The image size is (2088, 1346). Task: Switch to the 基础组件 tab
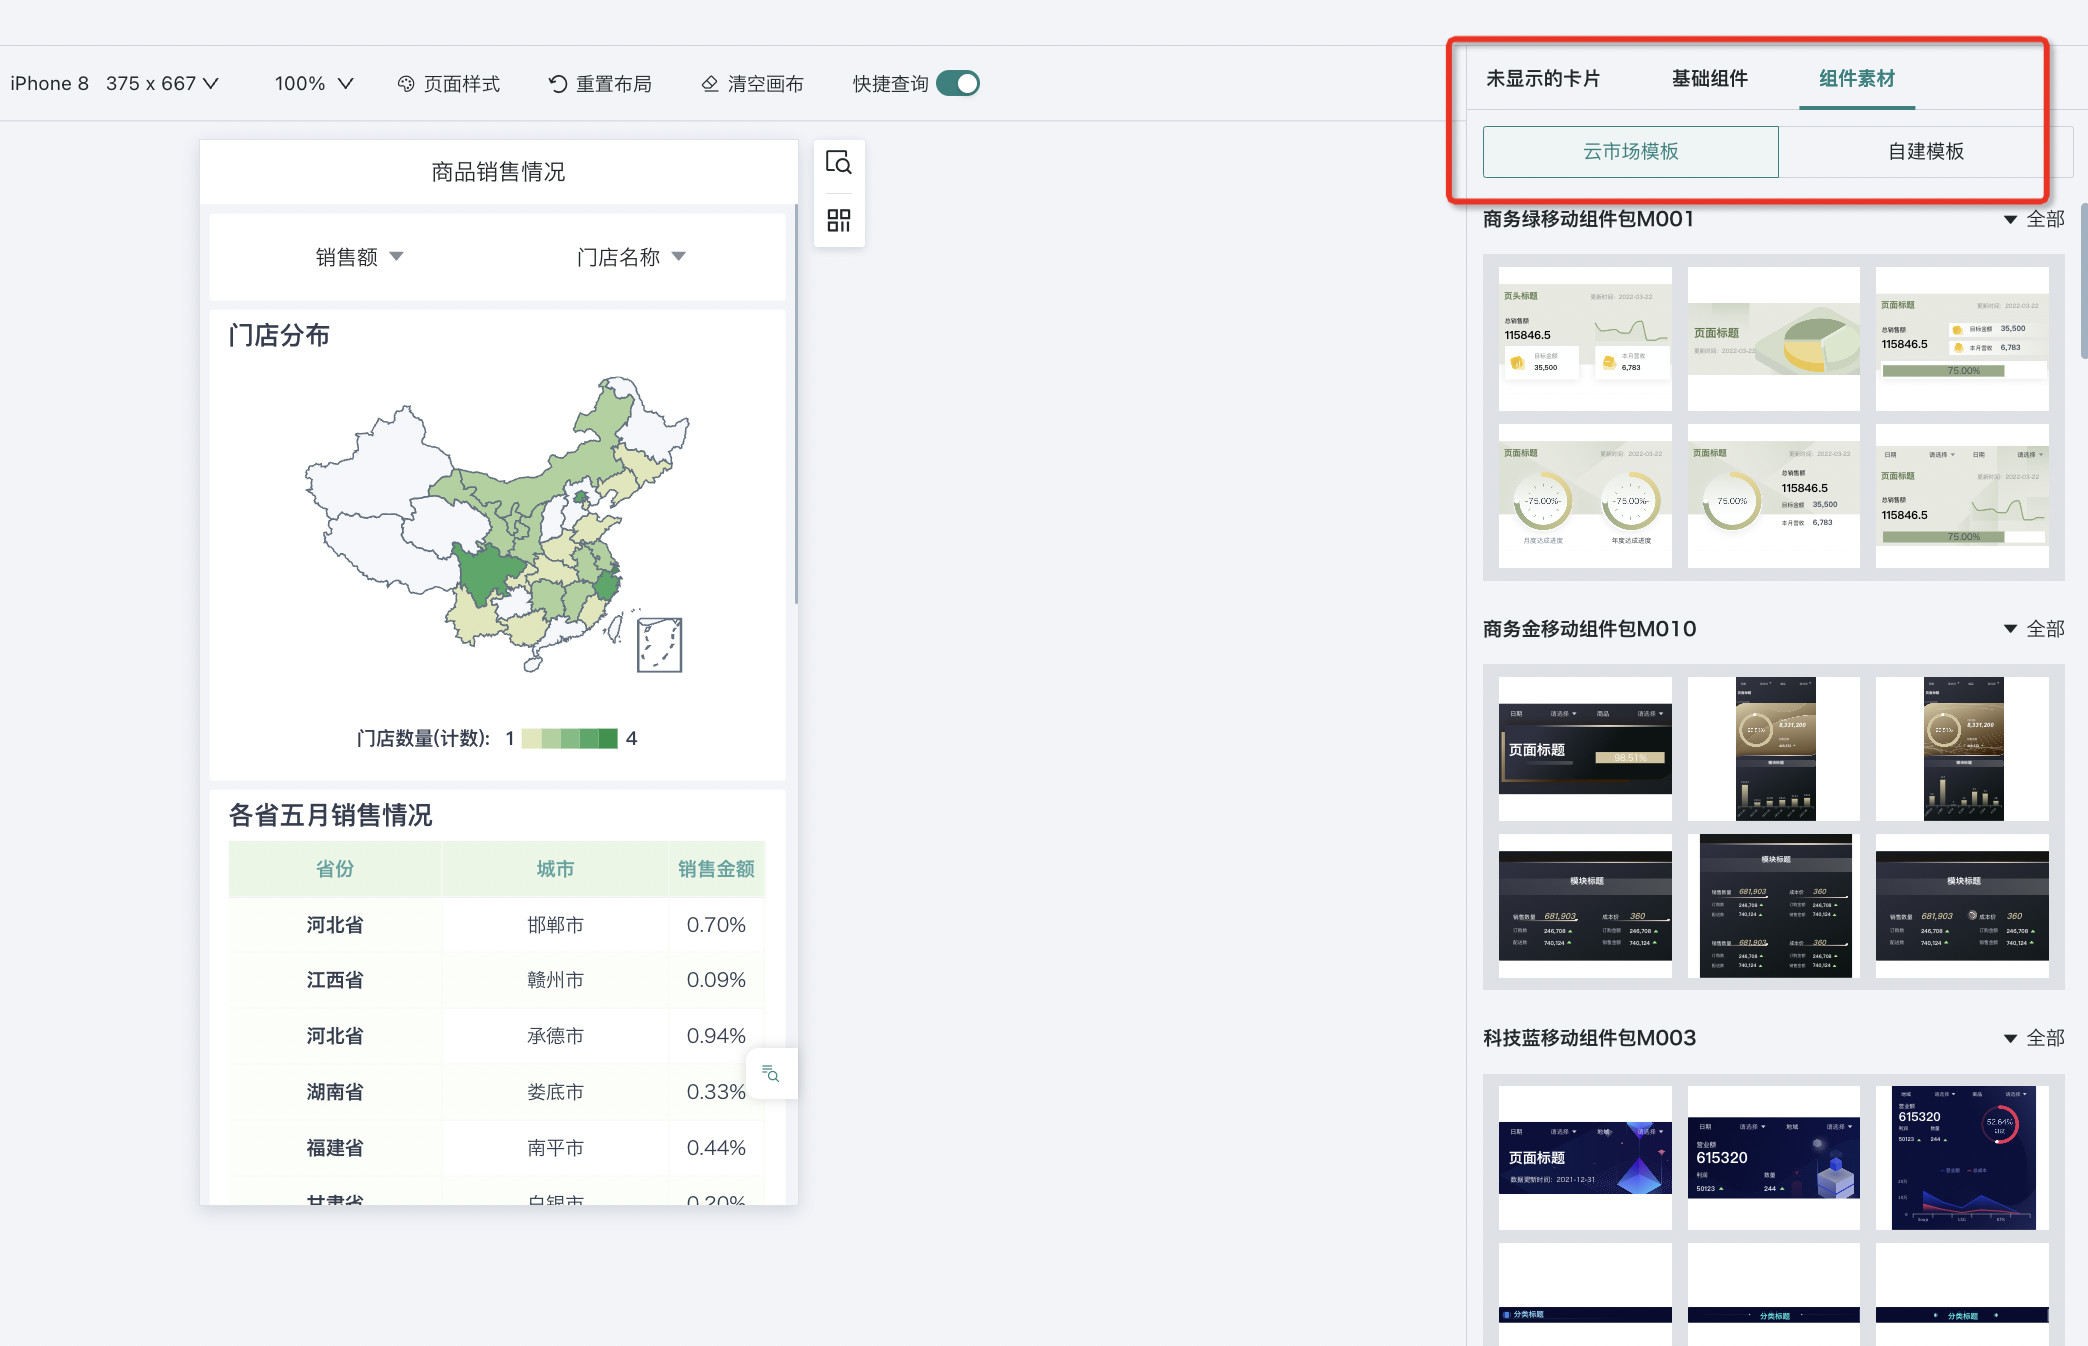[x=1710, y=78]
